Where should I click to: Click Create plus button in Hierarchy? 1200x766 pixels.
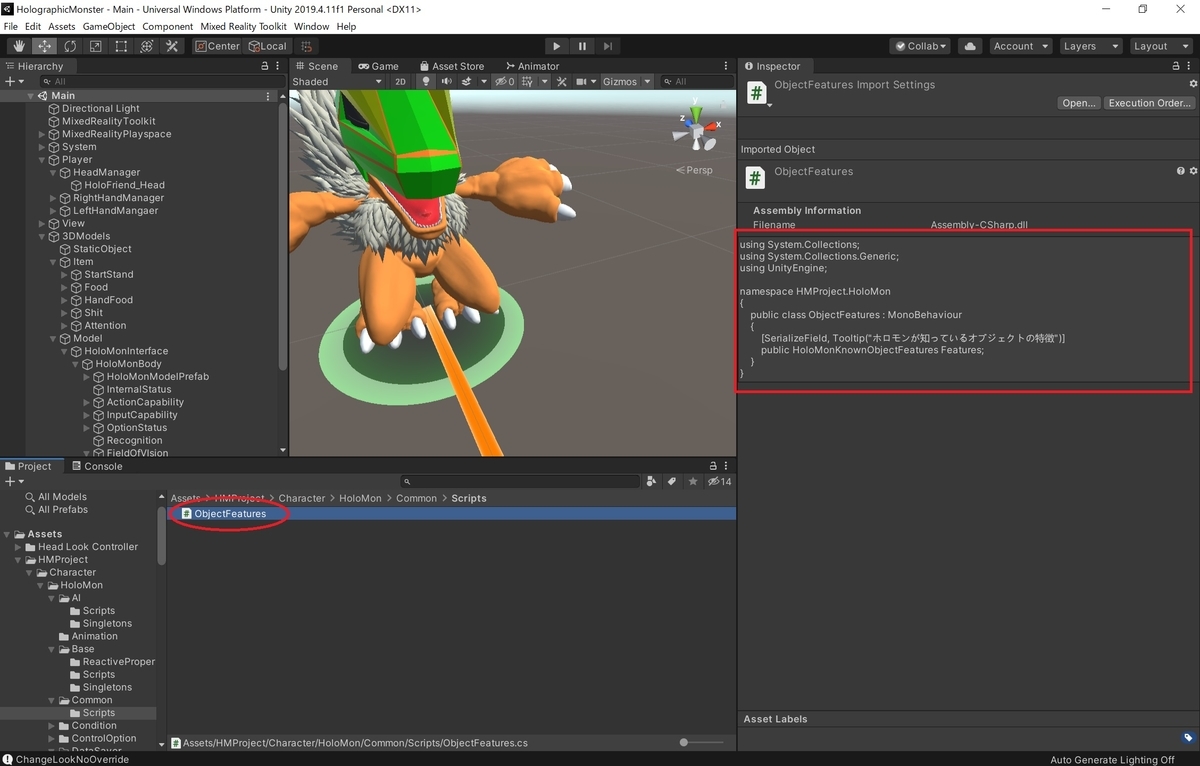pyautogui.click(x=14, y=81)
